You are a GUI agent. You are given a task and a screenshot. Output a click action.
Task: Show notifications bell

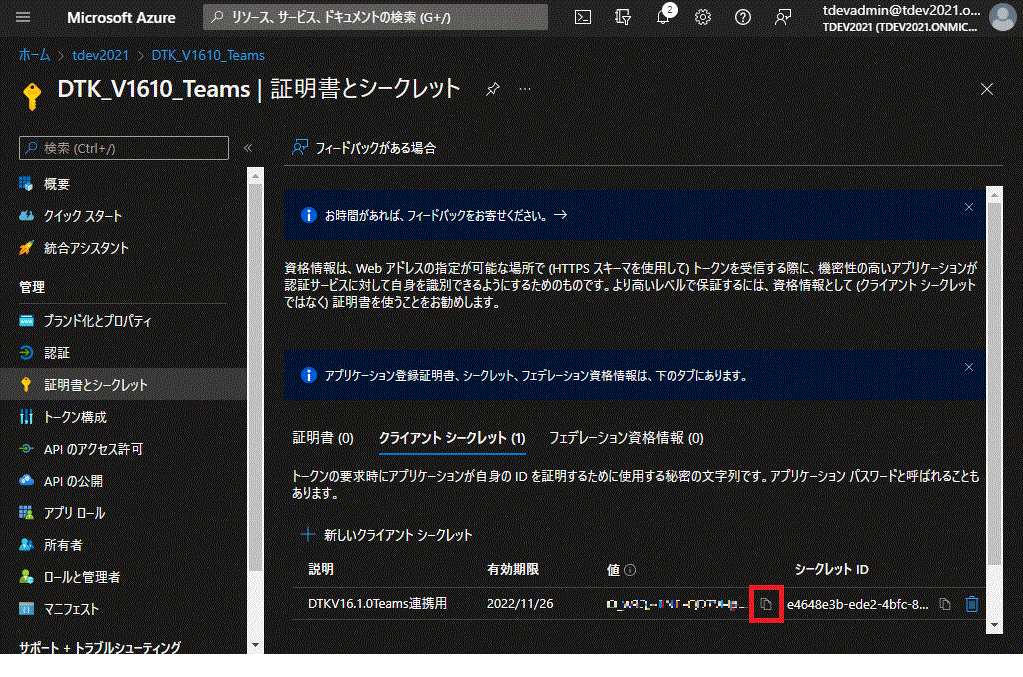click(663, 18)
